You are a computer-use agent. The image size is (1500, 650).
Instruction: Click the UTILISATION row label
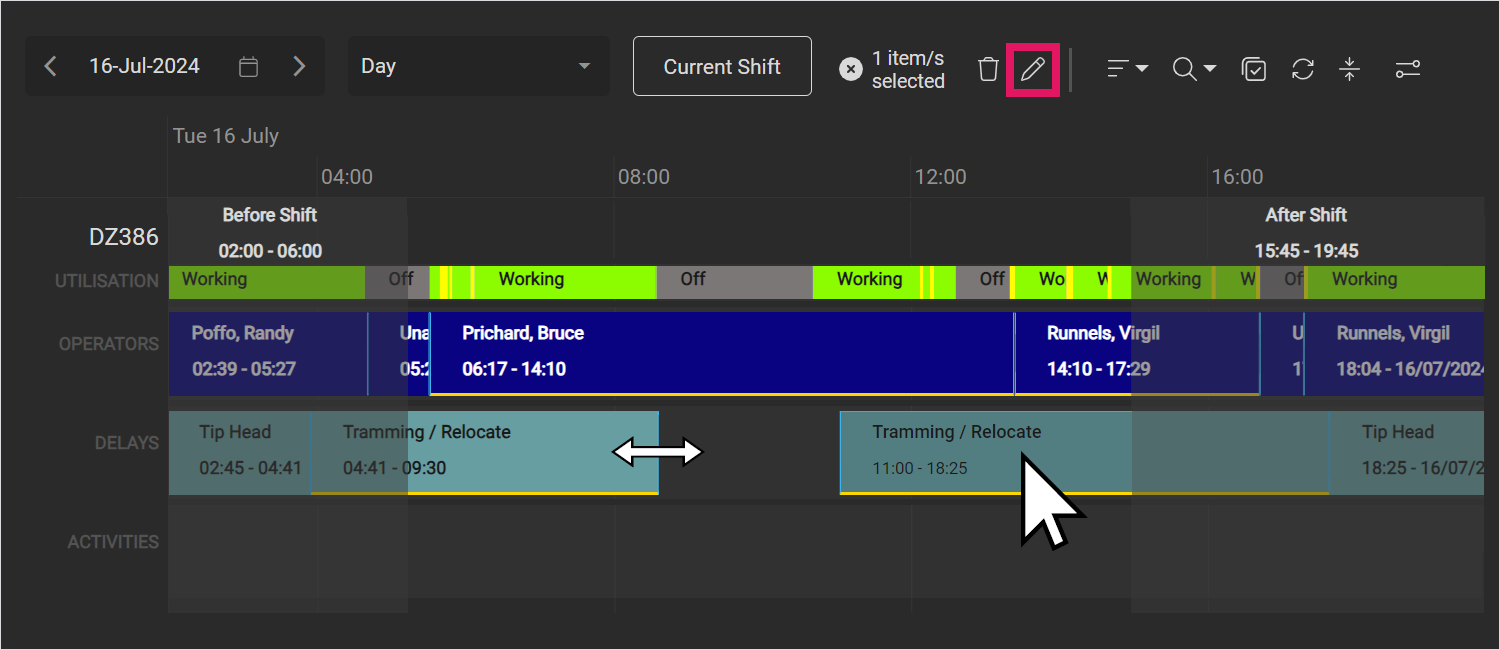107,282
